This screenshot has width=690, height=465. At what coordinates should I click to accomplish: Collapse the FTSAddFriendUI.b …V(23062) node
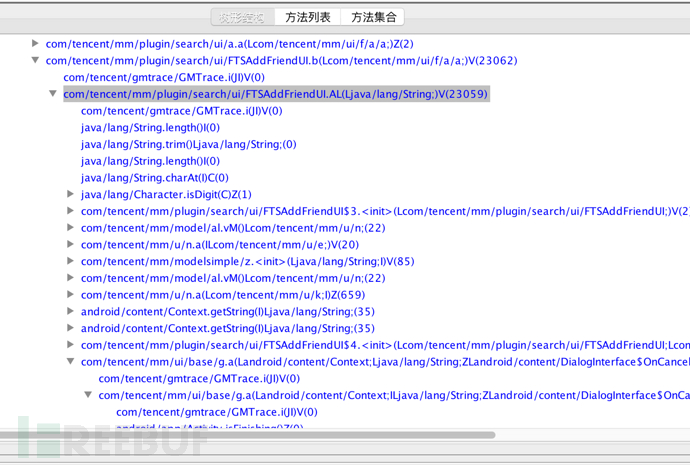(x=35, y=60)
